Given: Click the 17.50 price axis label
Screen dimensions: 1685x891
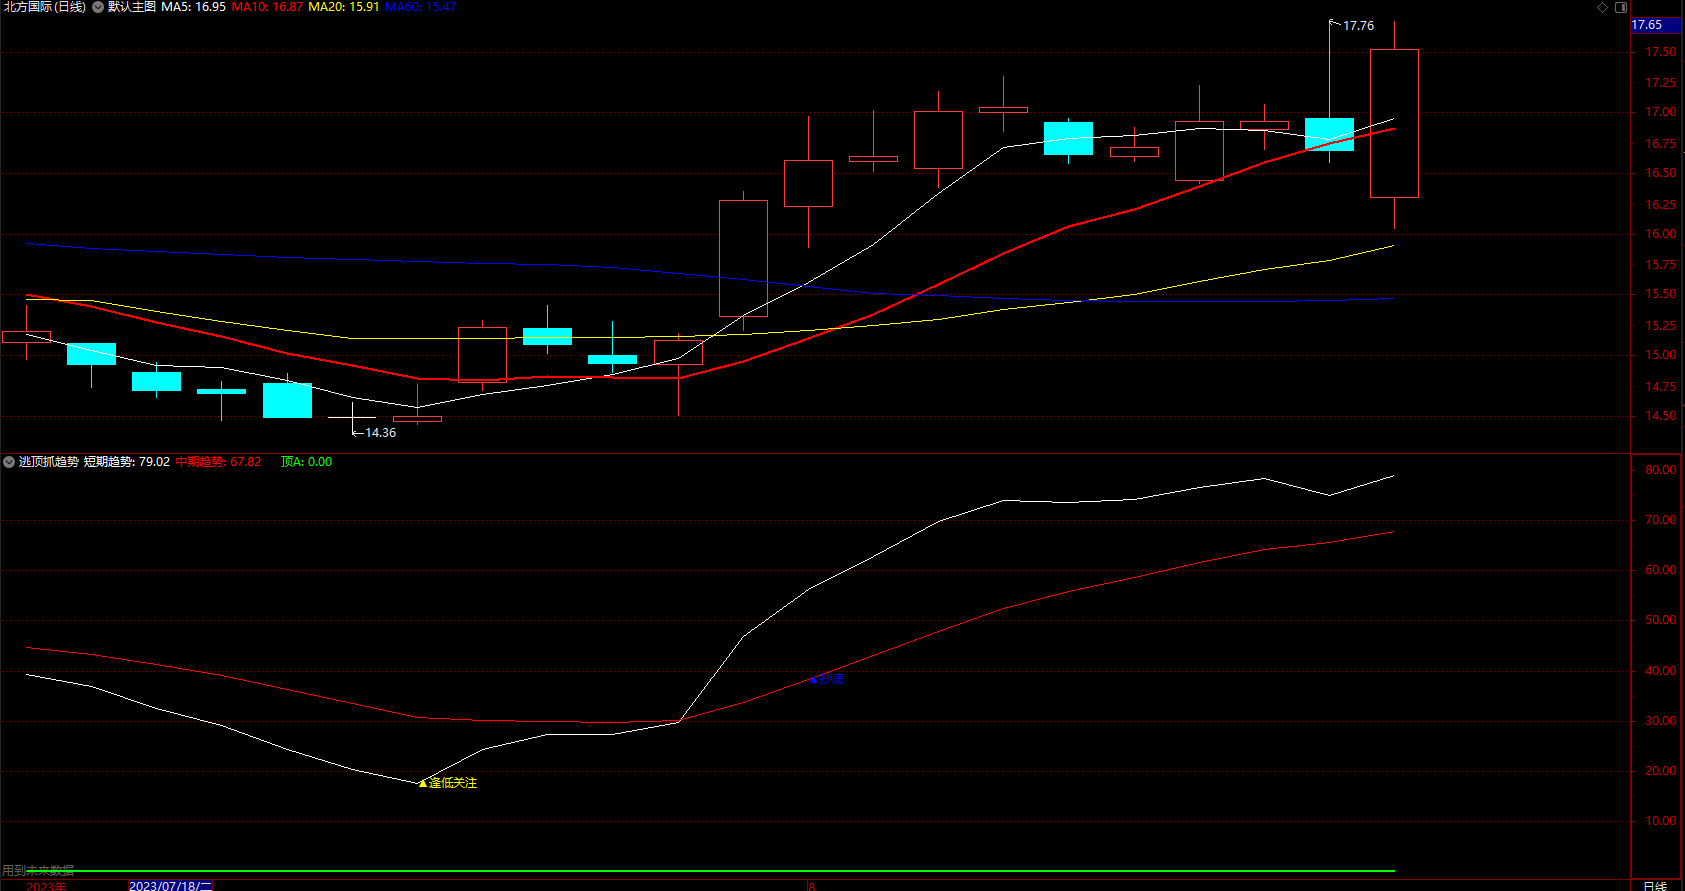Looking at the screenshot, I should point(1661,52).
